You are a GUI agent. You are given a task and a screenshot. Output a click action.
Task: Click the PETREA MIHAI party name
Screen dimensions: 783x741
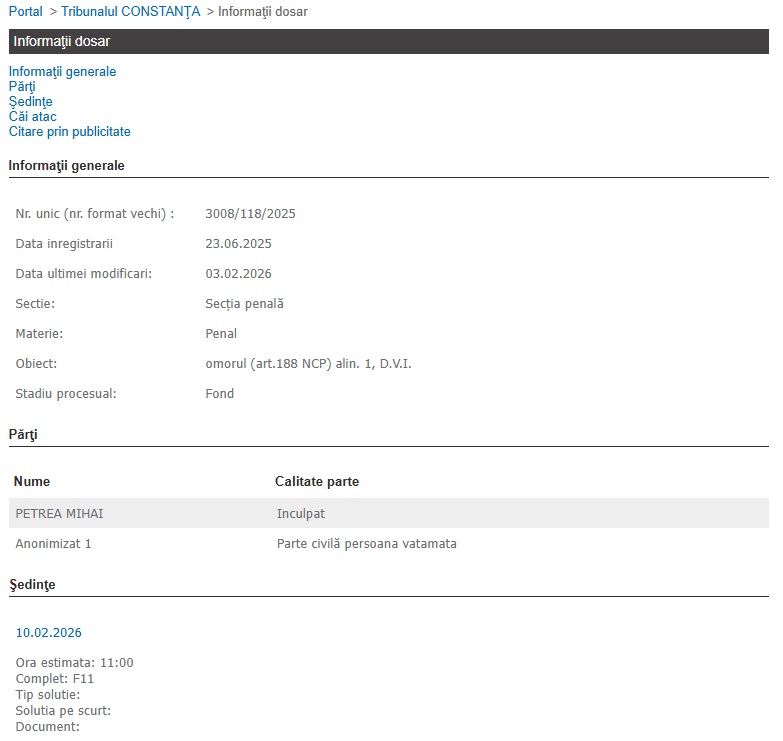59,514
